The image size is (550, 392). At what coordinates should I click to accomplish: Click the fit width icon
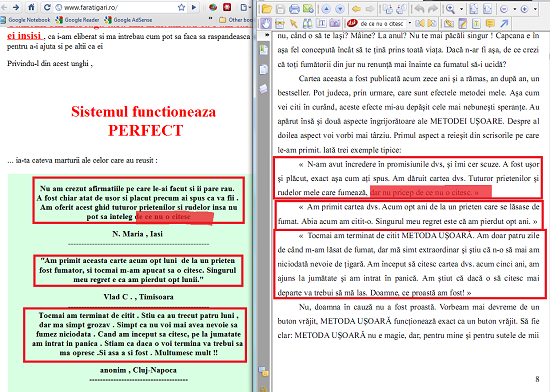487,8
